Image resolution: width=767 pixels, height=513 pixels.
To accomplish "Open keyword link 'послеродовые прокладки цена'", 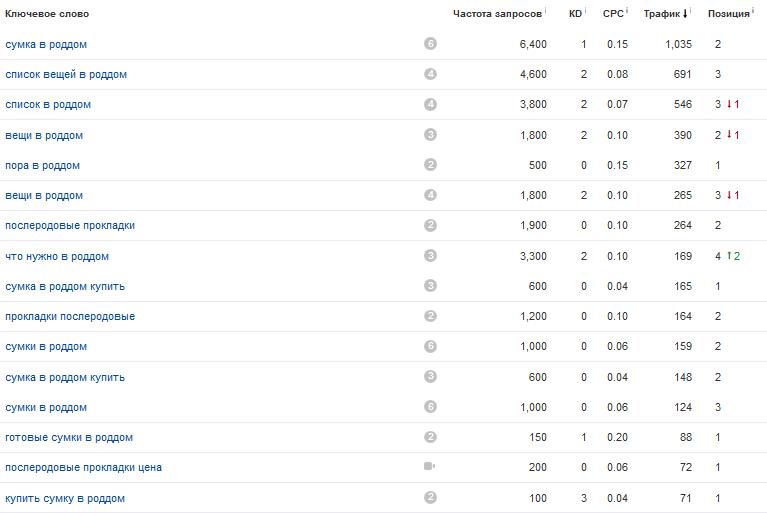I will click(x=84, y=468).
